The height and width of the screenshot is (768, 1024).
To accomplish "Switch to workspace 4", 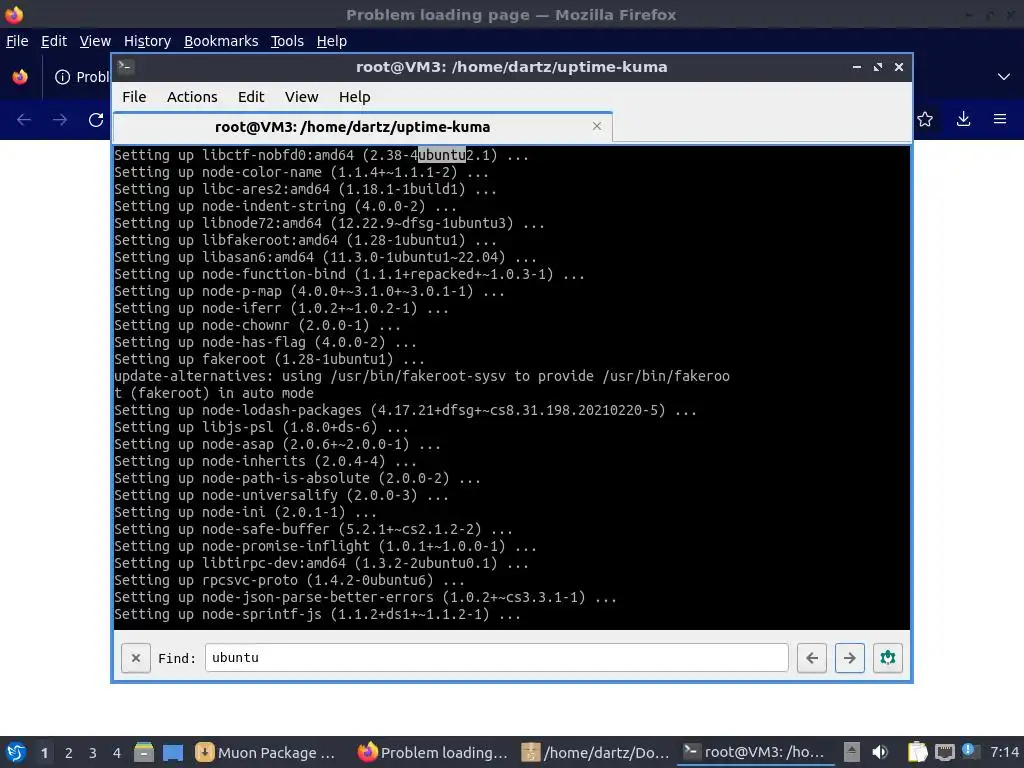I will point(117,753).
